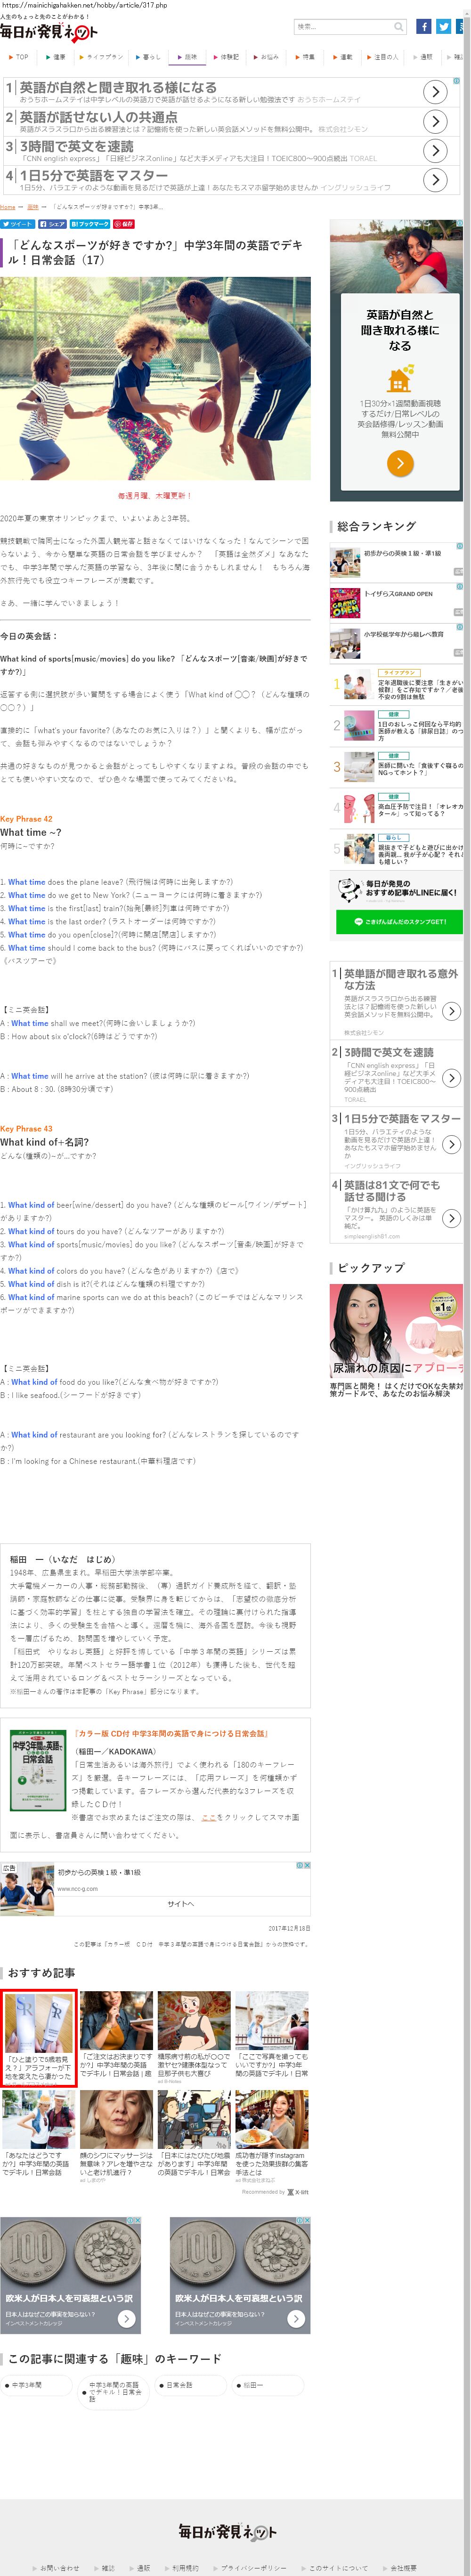Click keyword tag 稲田一
Image resolution: width=471 pixels, height=2576 pixels.
point(269,2385)
